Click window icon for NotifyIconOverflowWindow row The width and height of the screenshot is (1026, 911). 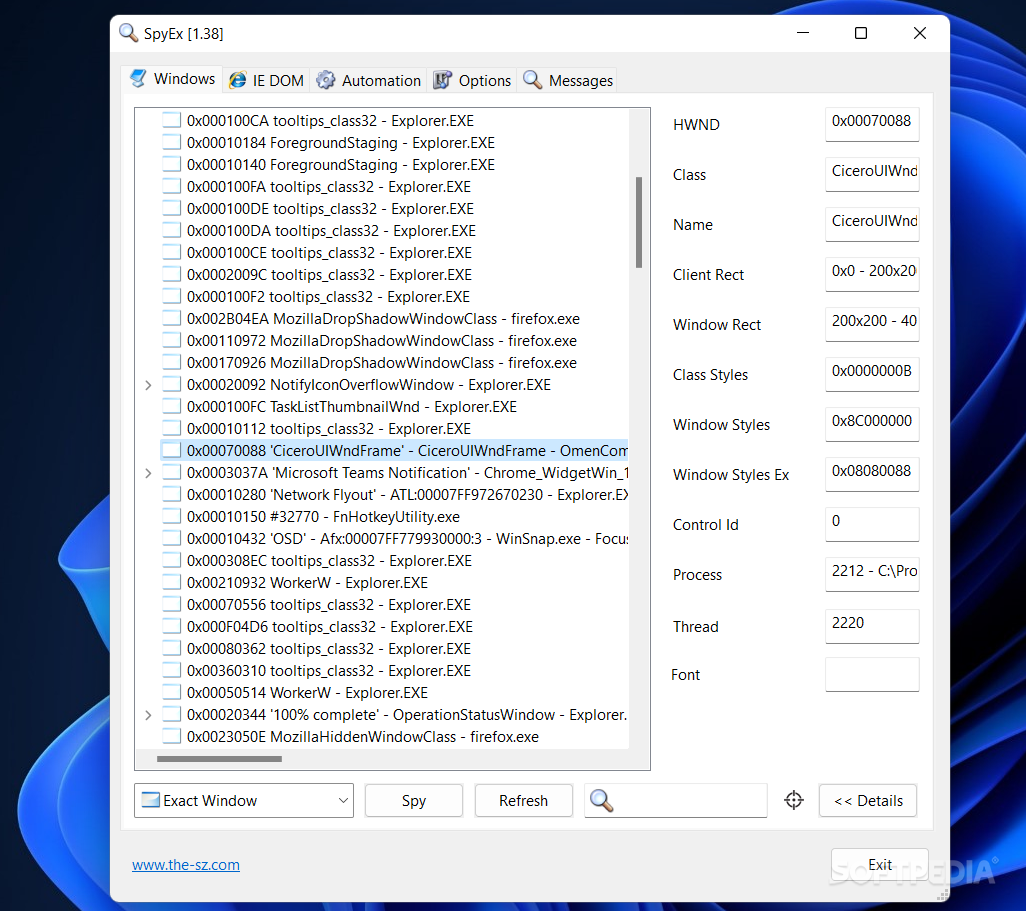(171, 384)
